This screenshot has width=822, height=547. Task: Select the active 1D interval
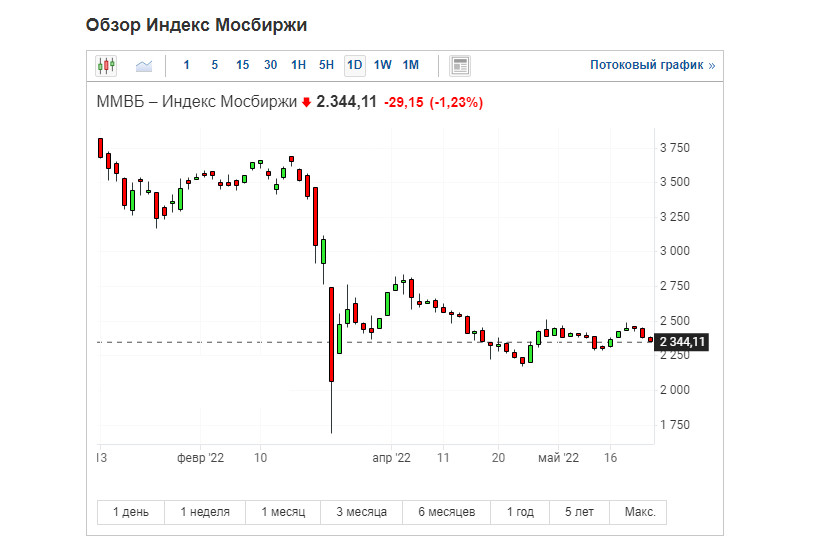pyautogui.click(x=355, y=66)
